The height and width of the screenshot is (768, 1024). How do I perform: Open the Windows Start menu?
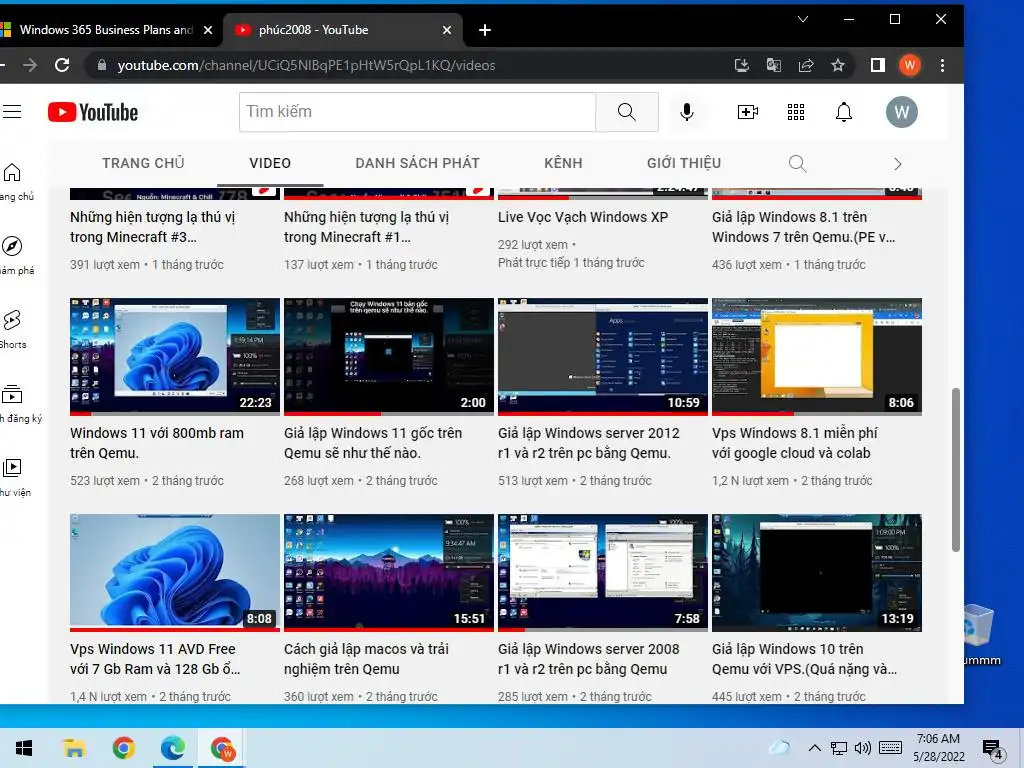tap(24, 748)
